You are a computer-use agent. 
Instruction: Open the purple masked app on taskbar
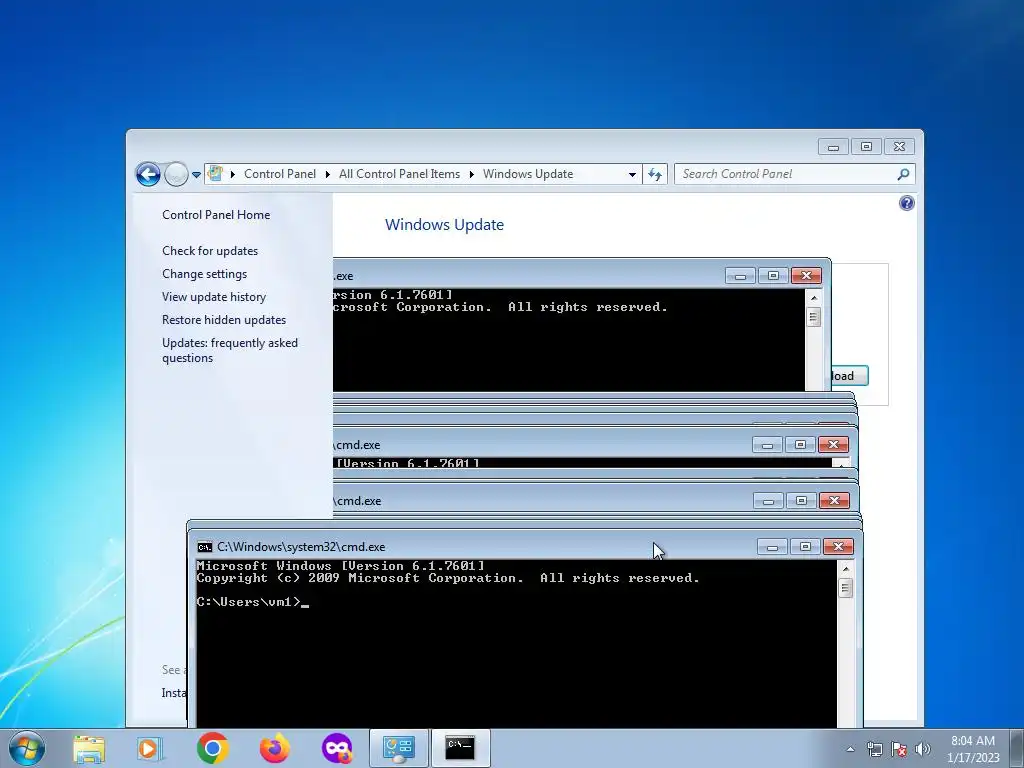point(337,748)
